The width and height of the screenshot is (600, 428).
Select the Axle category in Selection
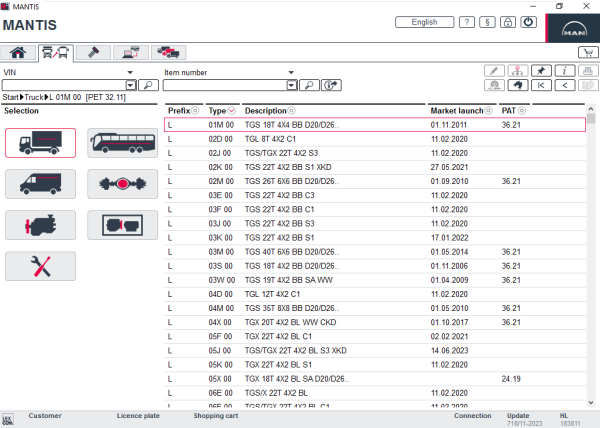[122, 184]
